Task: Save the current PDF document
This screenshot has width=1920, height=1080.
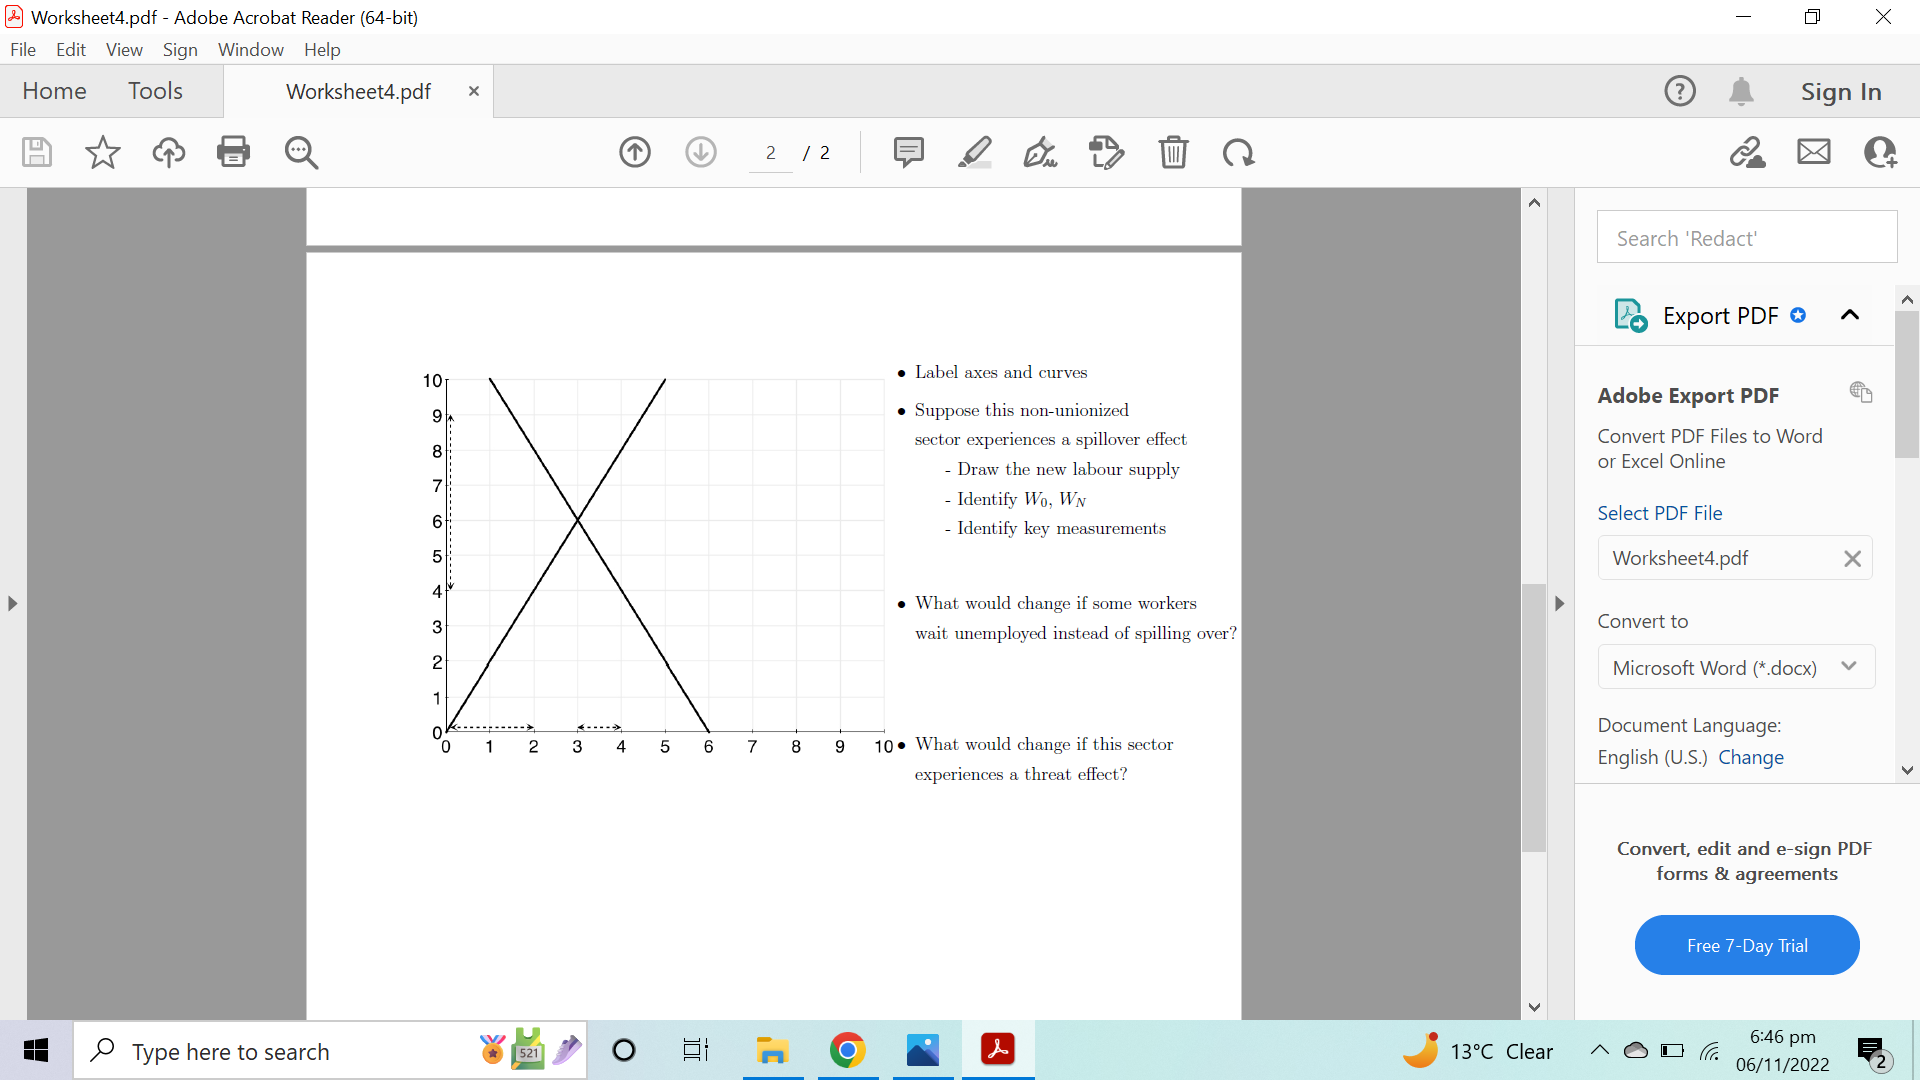Action: coord(36,152)
